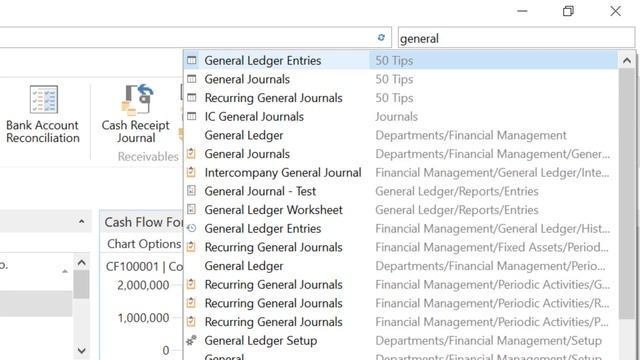Click gears icon beside General Ledger Setup

click(191, 340)
